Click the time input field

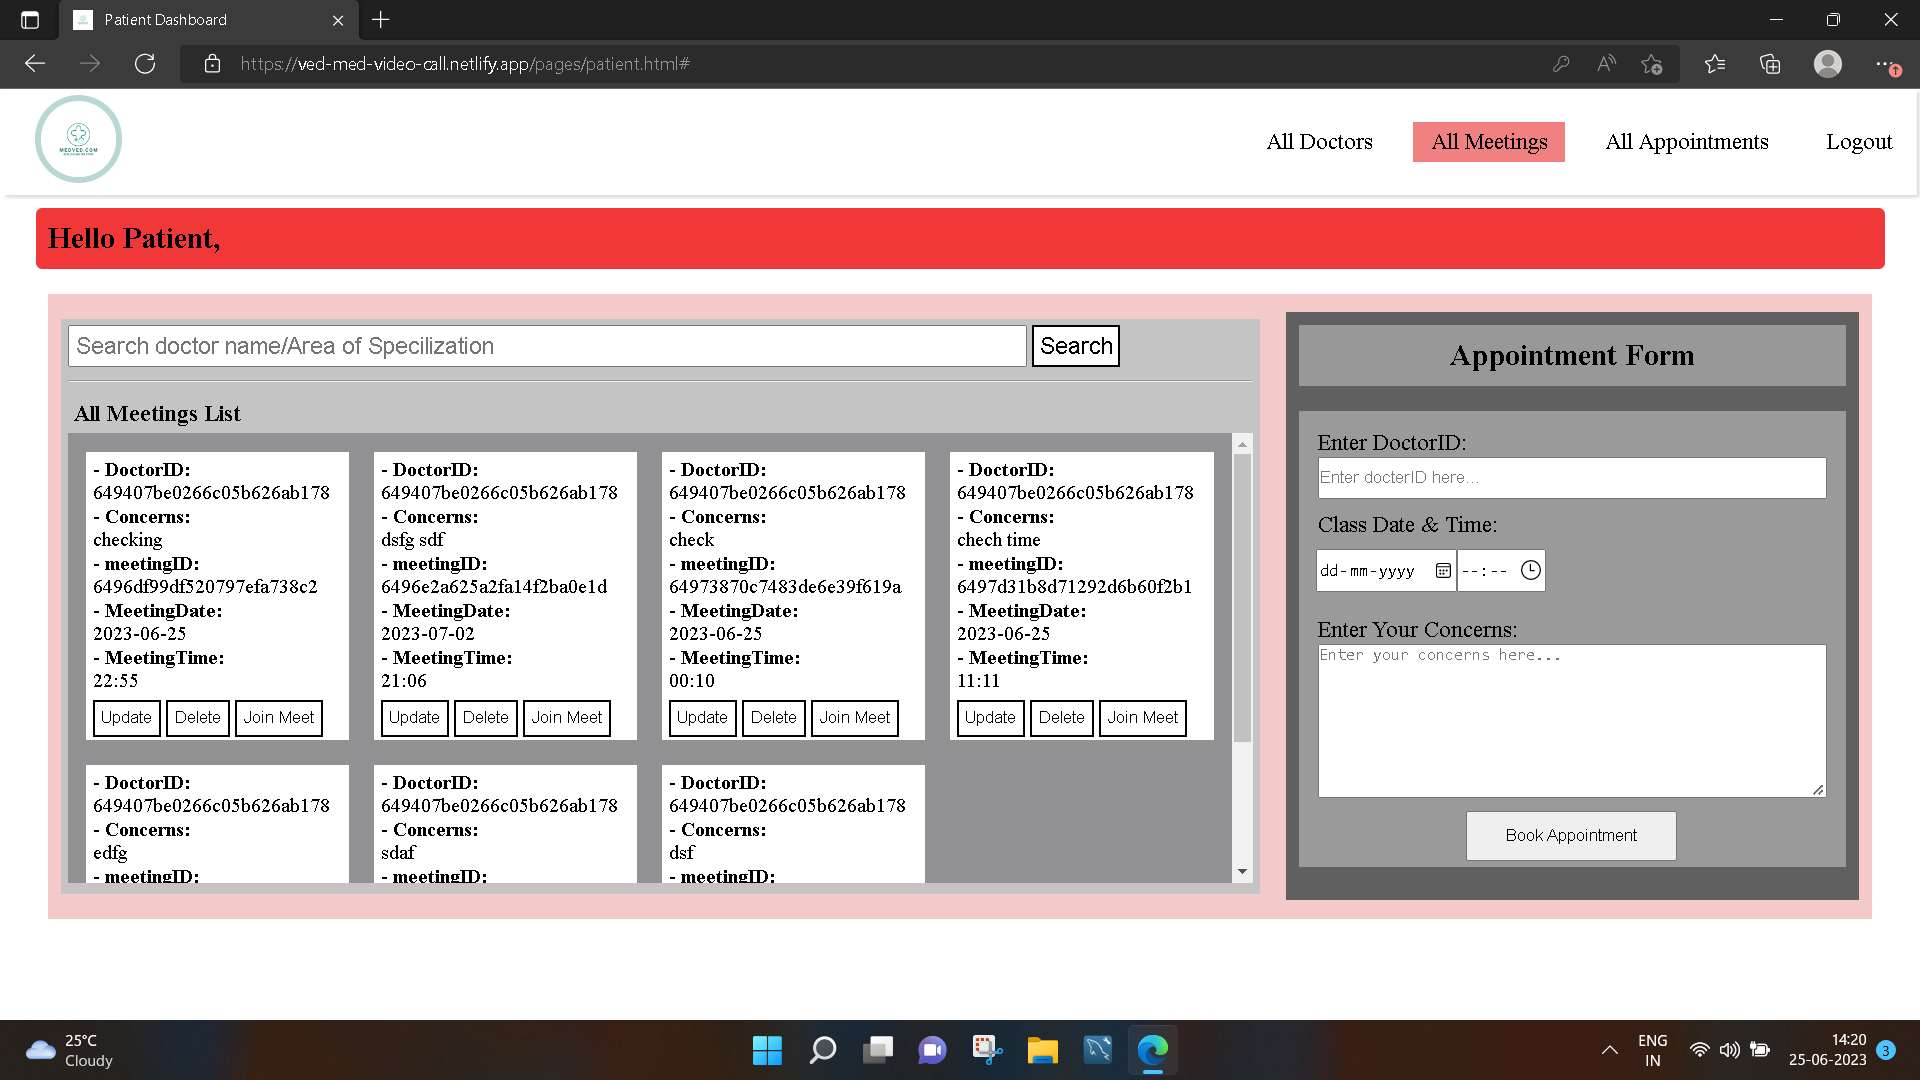point(1501,570)
